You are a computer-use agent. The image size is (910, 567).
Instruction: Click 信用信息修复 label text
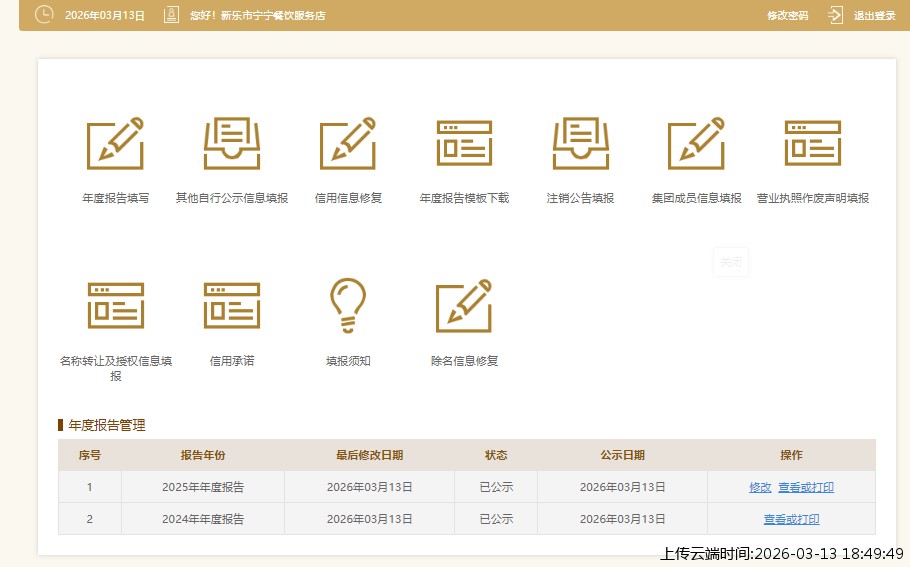(348, 198)
